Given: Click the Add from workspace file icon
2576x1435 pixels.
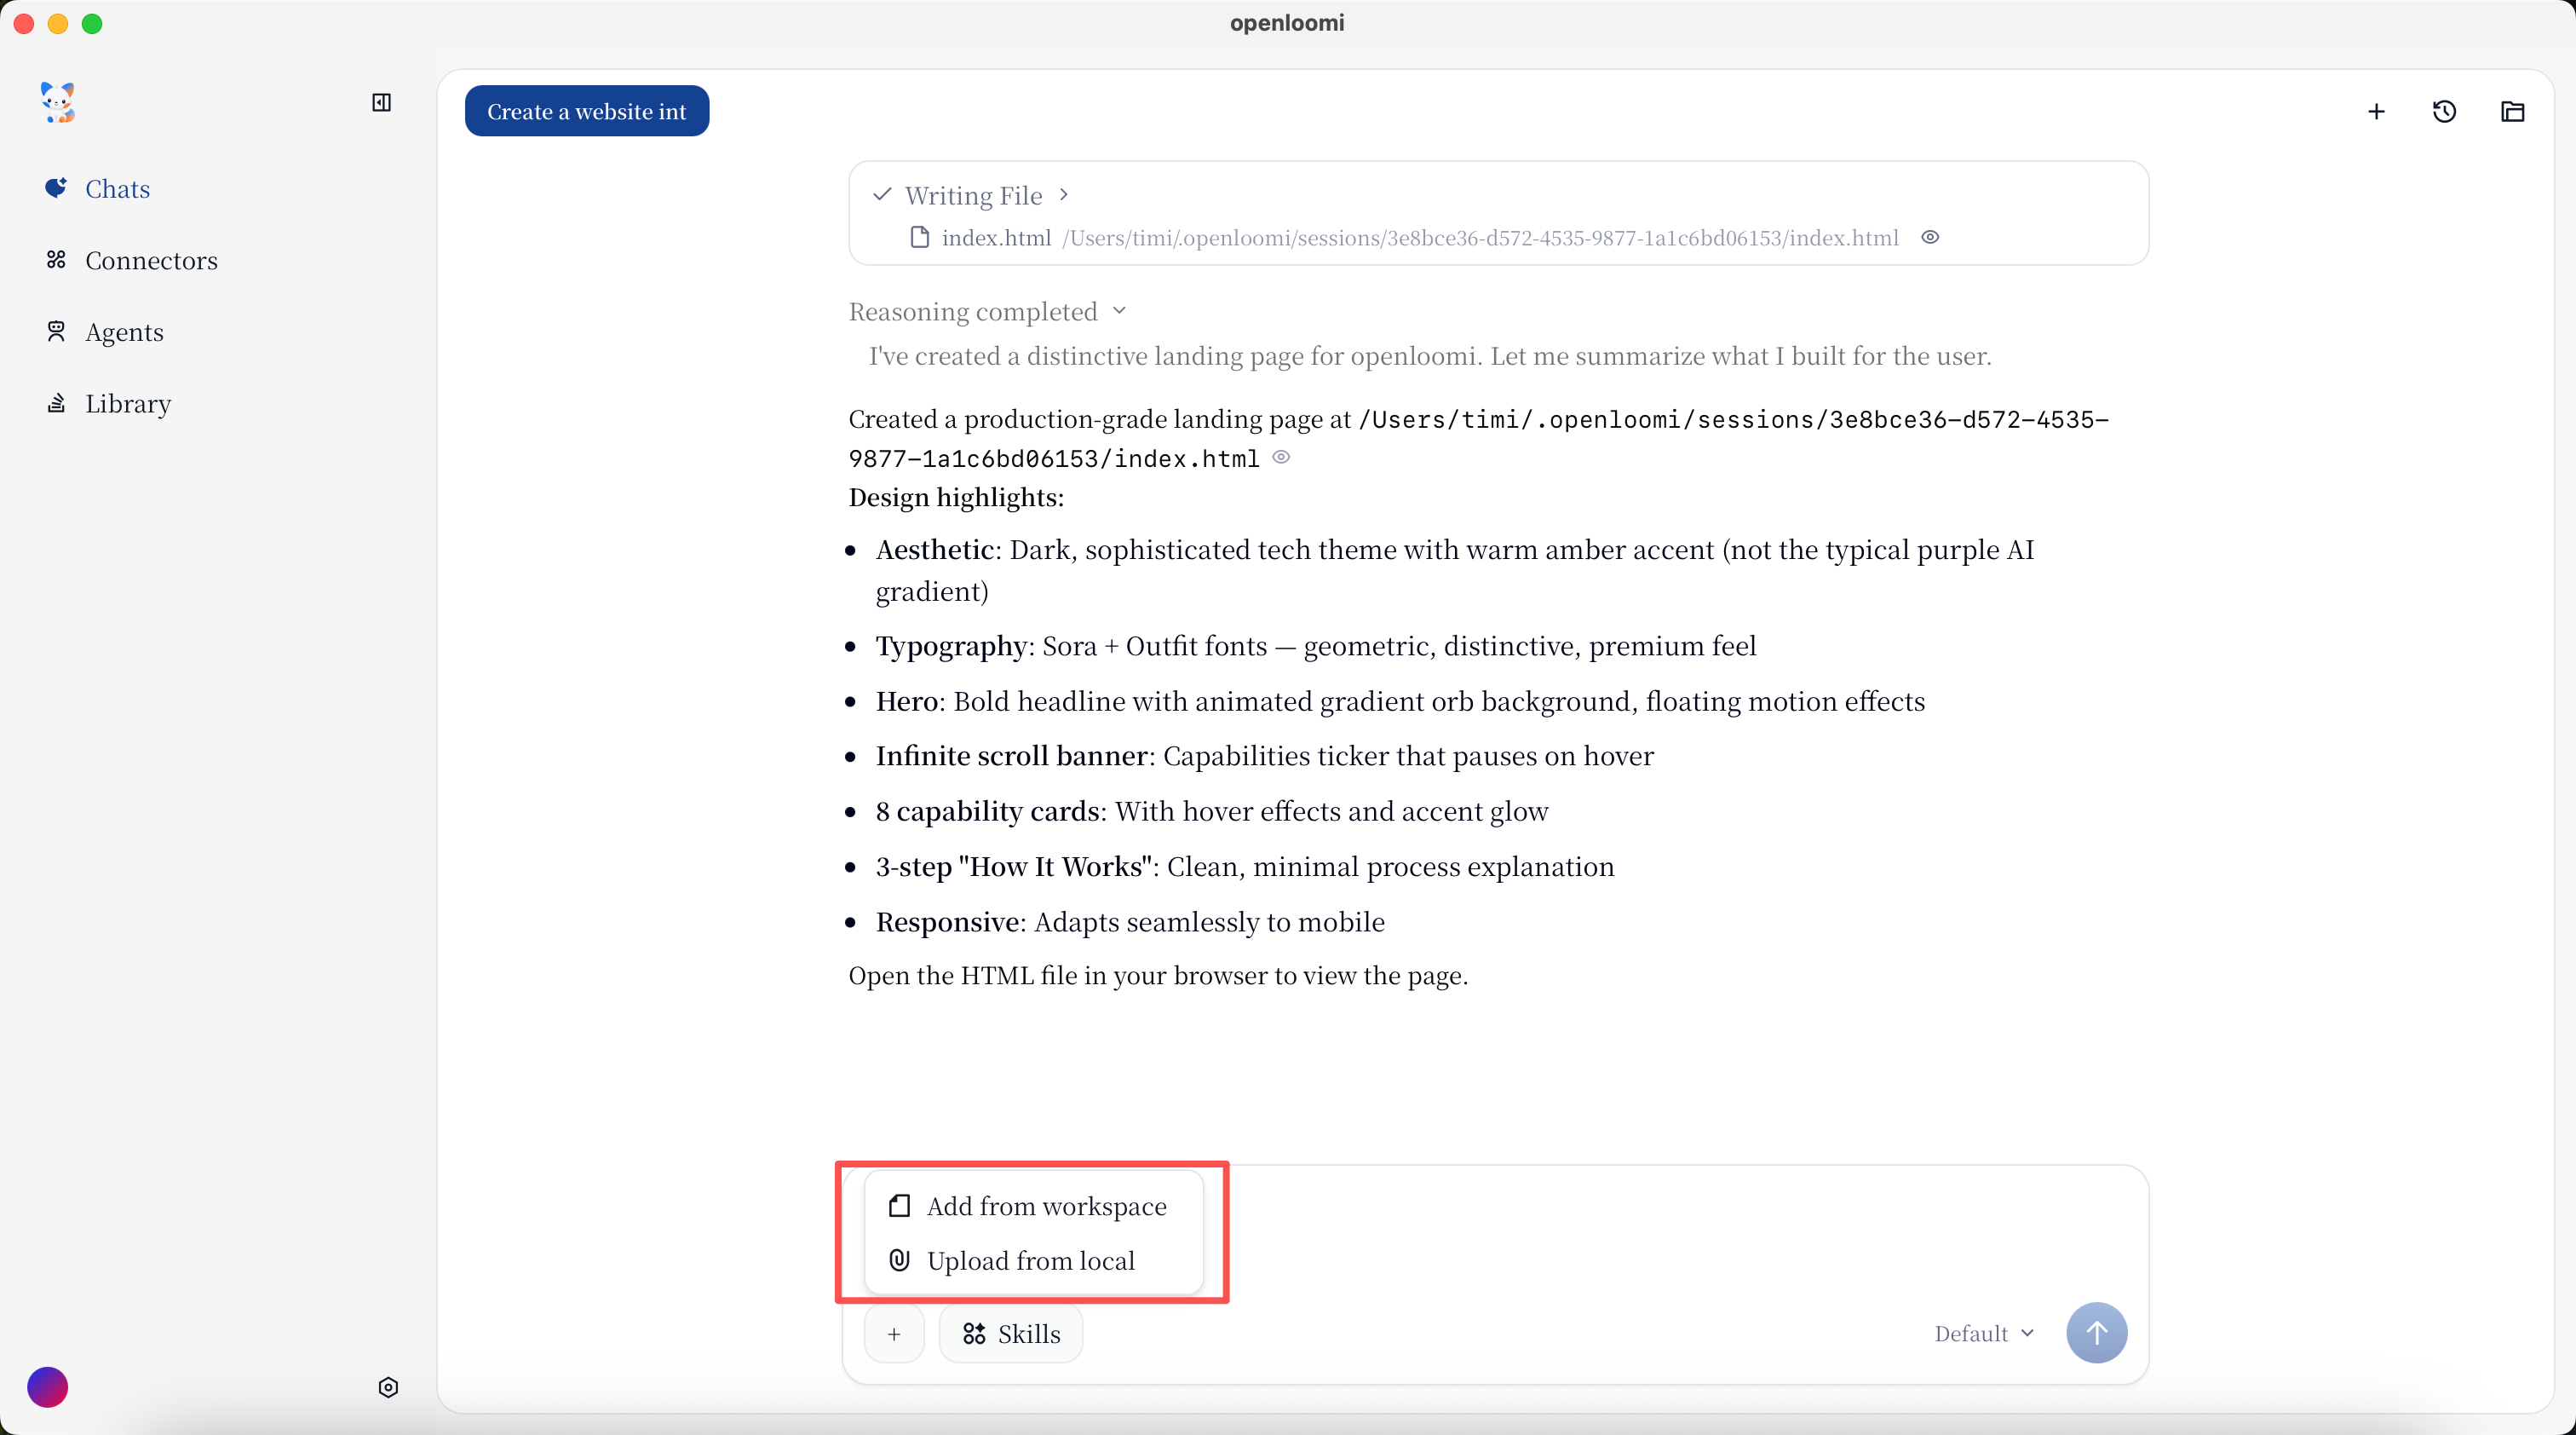Looking at the screenshot, I should [899, 1206].
